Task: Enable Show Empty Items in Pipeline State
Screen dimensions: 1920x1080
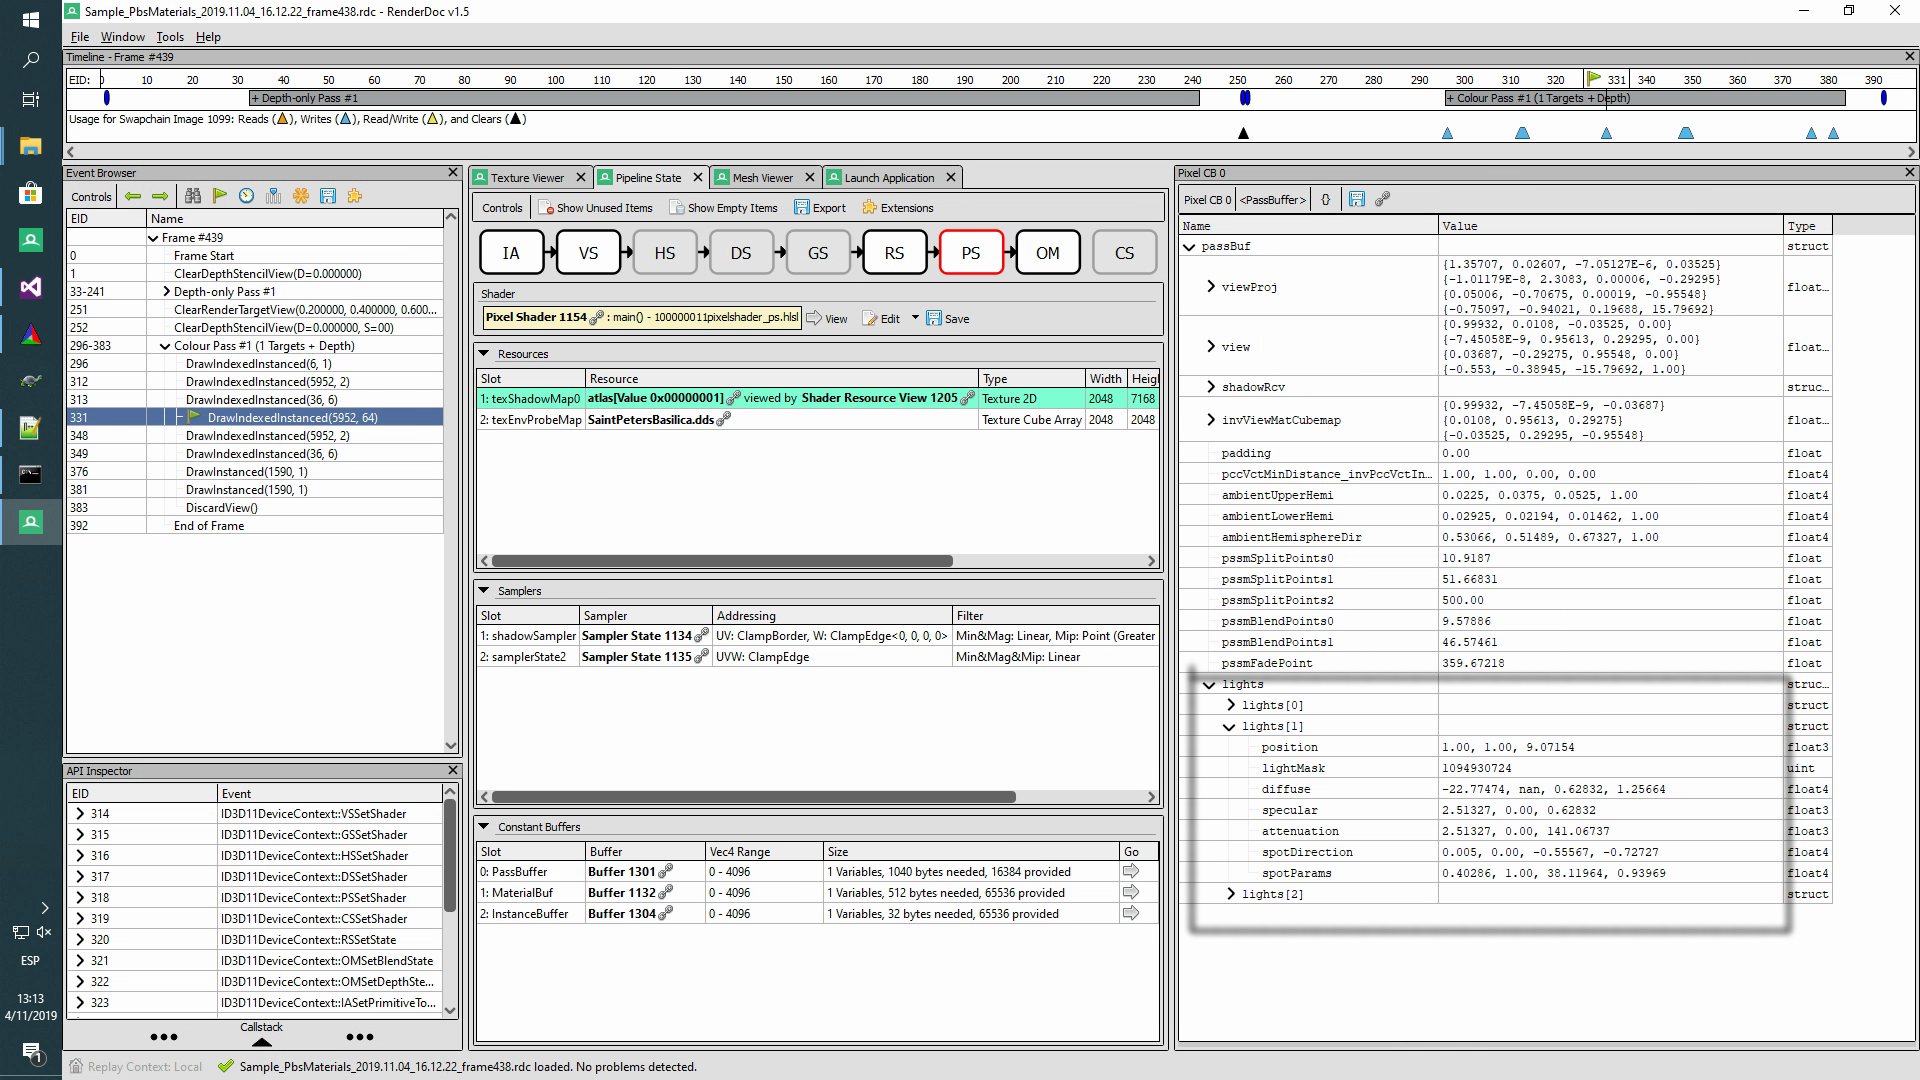Action: [724, 207]
